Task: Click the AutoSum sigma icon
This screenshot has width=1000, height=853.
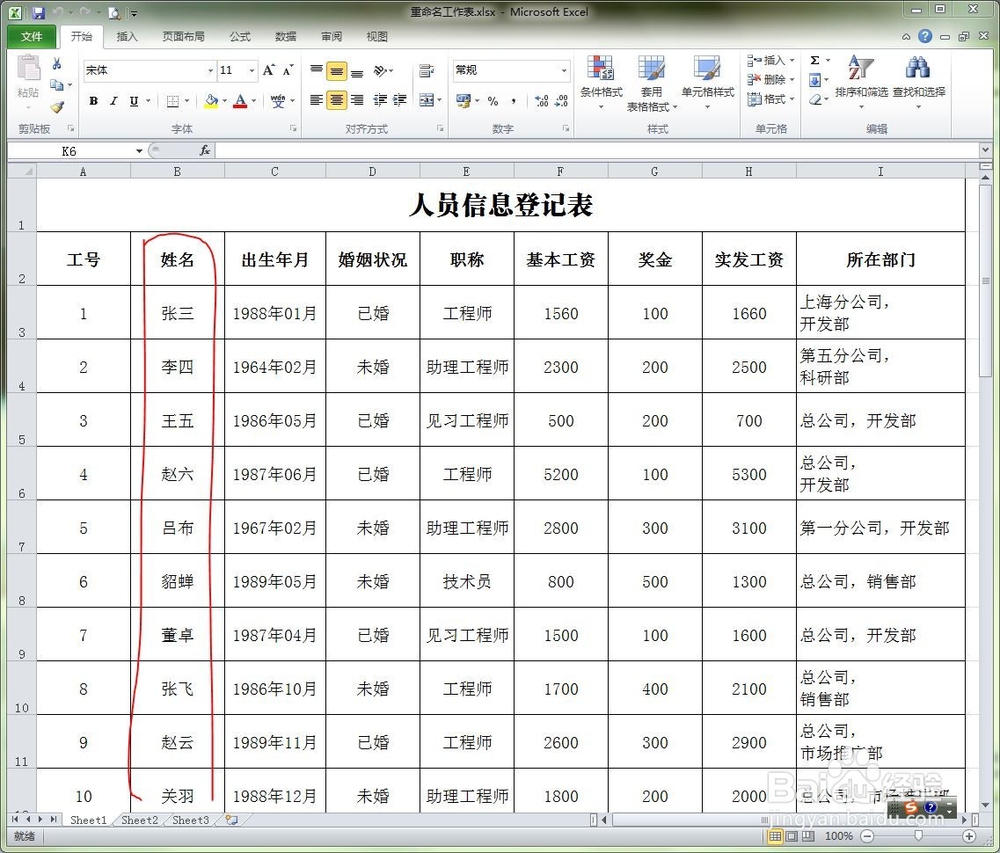Action: (x=815, y=61)
